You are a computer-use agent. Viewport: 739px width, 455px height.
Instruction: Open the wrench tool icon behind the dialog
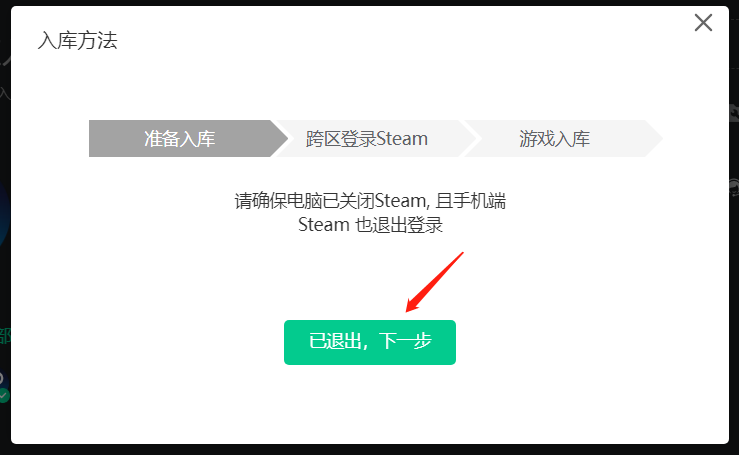click(x=734, y=112)
